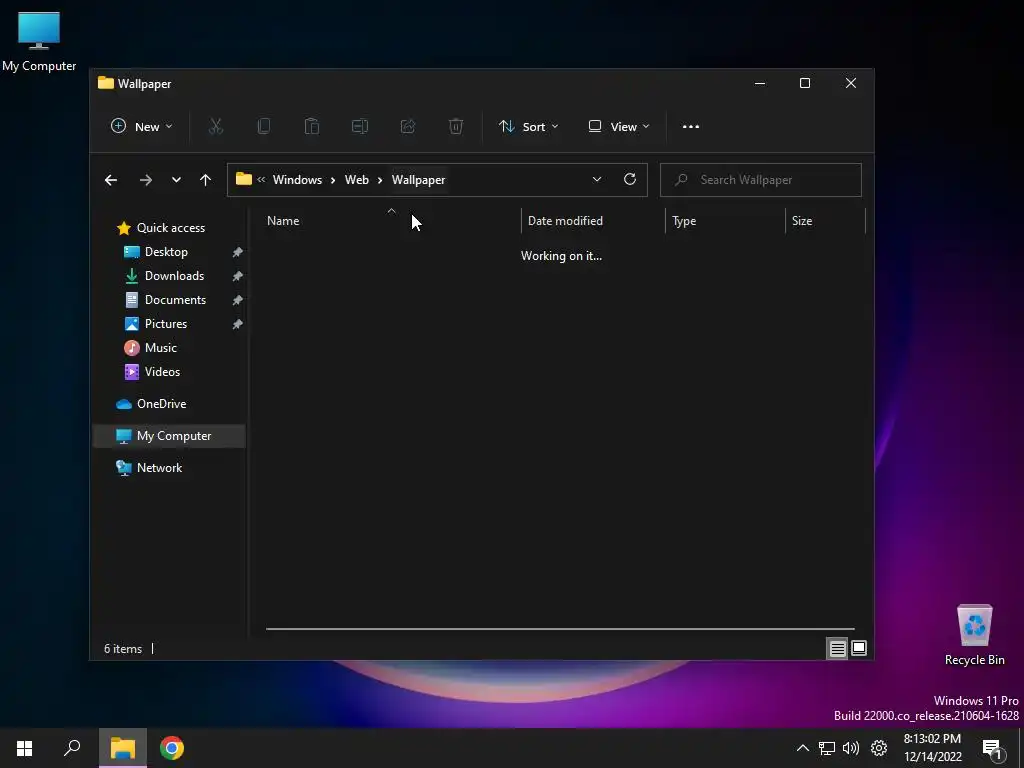Open recent locations chevron
The height and width of the screenshot is (768, 1024).
pyautogui.click(x=176, y=180)
